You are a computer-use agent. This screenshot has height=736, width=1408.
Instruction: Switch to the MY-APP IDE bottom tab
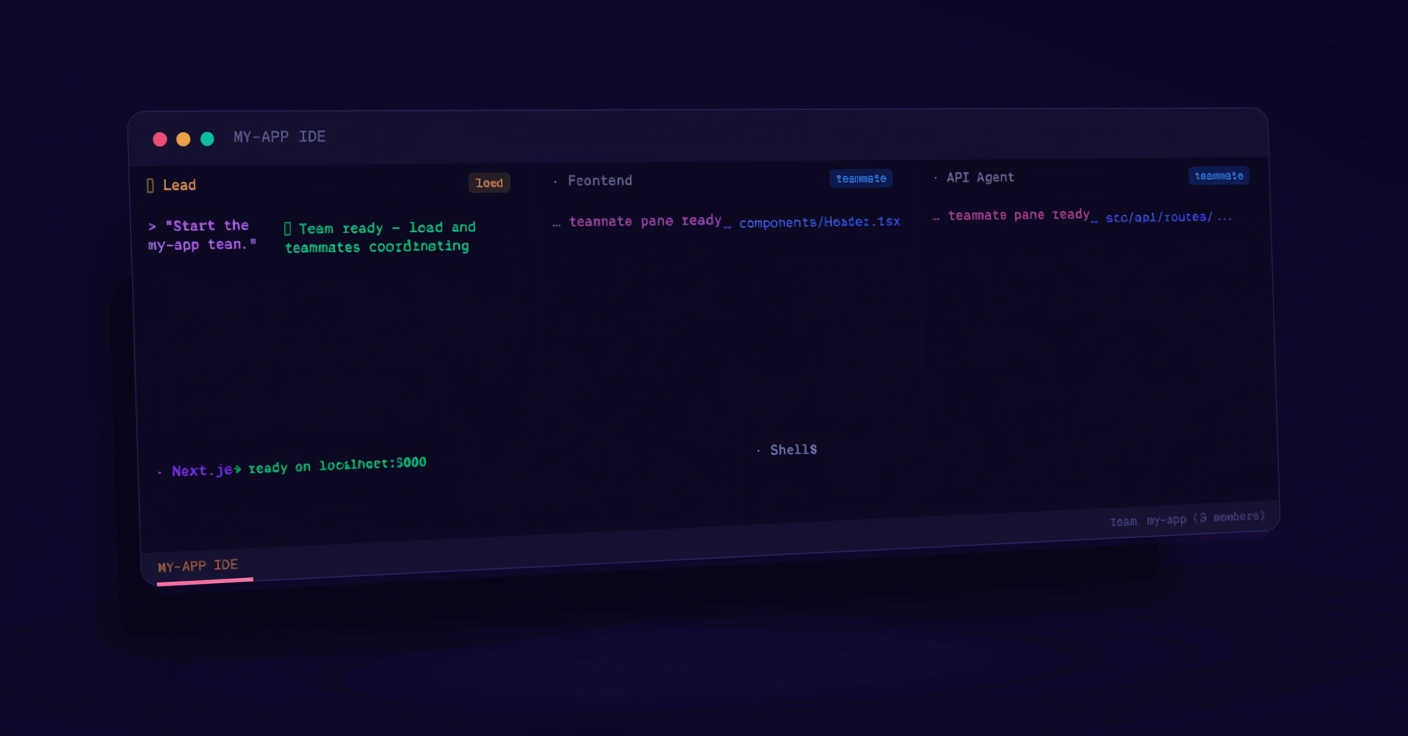pos(198,566)
